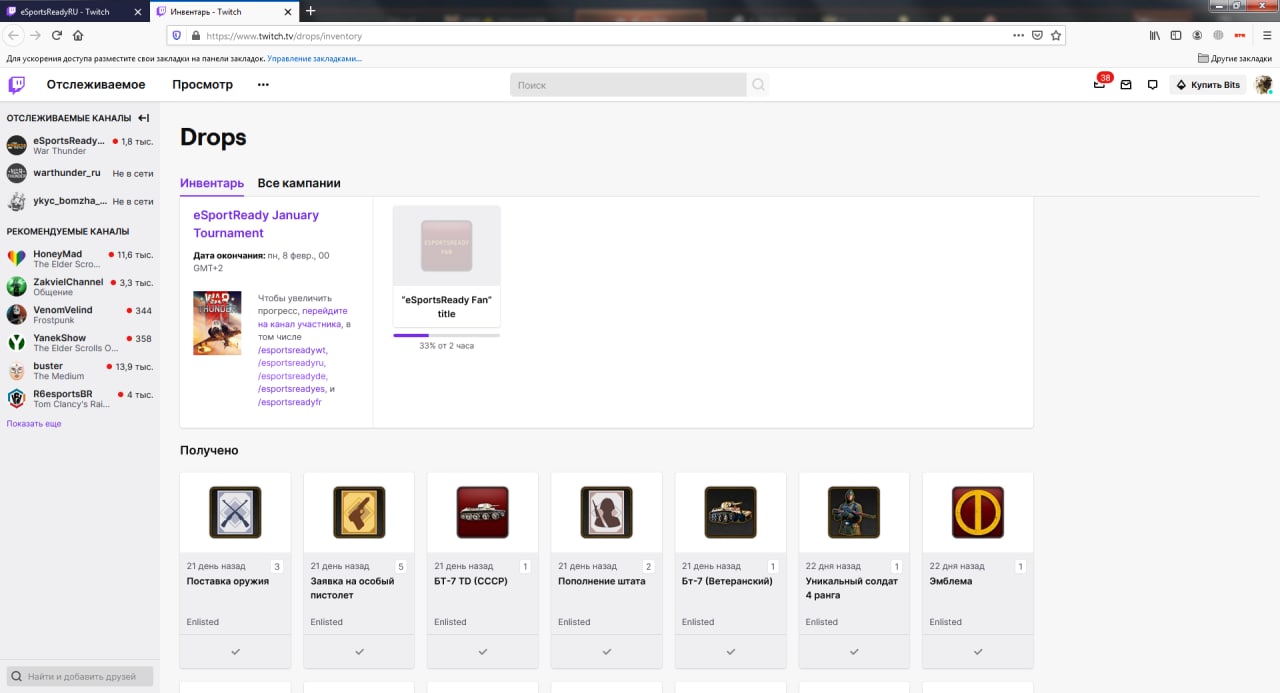Viewport: 1280px width, 693px height.
Task: Click Показать еще in sidebar
Action: pos(34,424)
